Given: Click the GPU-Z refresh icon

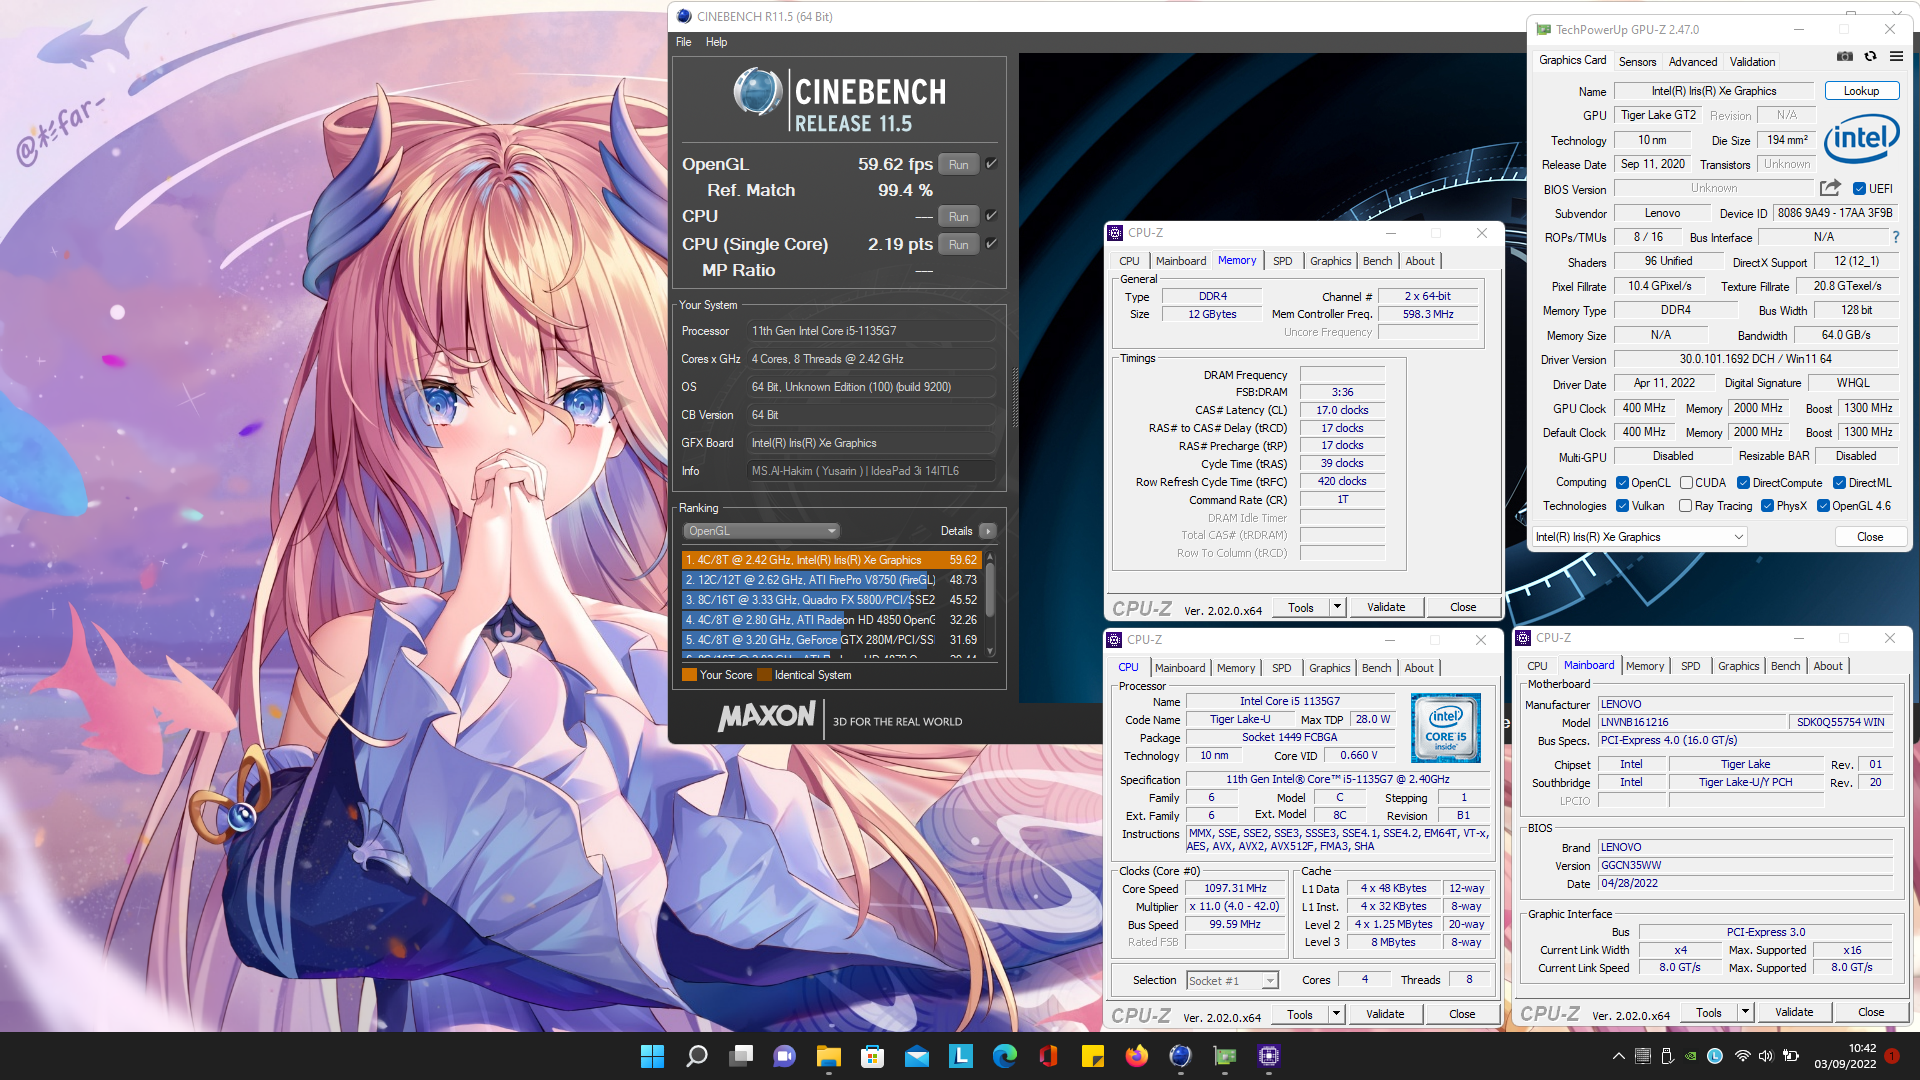Looking at the screenshot, I should click(x=1870, y=57).
